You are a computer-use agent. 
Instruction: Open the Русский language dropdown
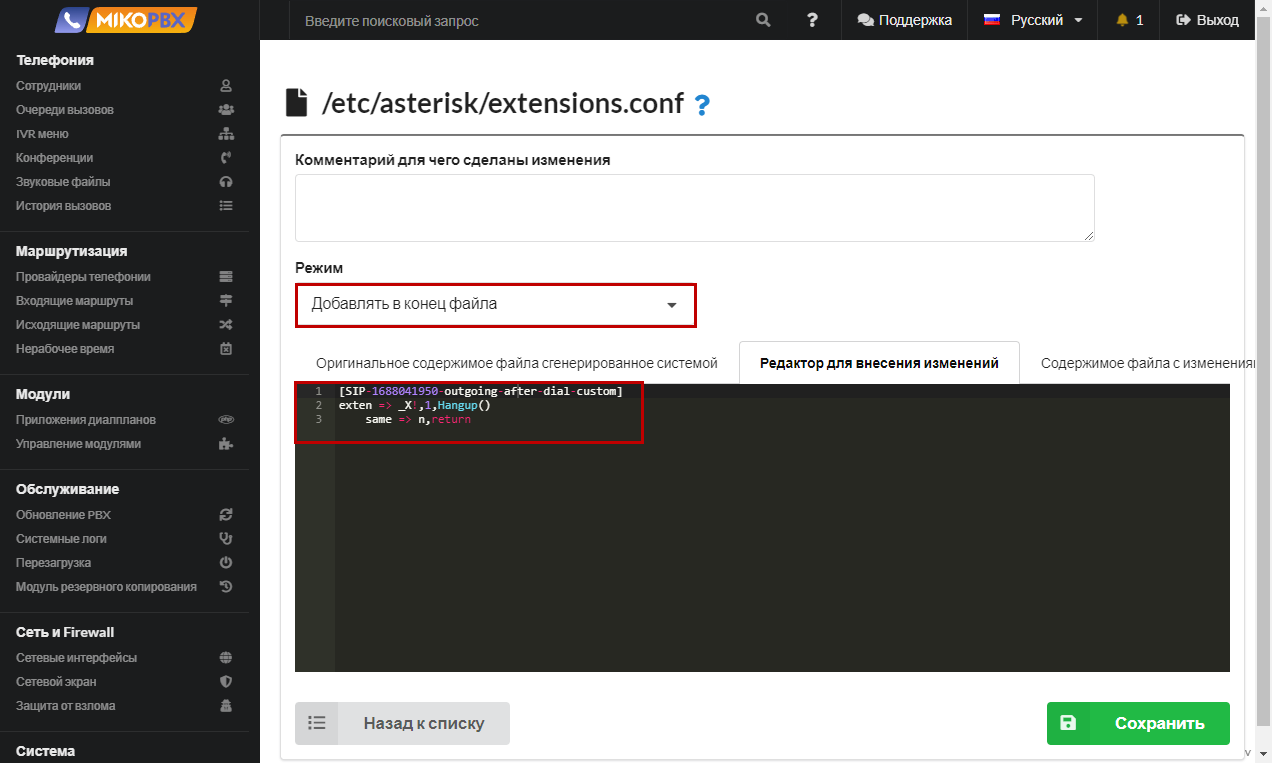pos(1034,20)
